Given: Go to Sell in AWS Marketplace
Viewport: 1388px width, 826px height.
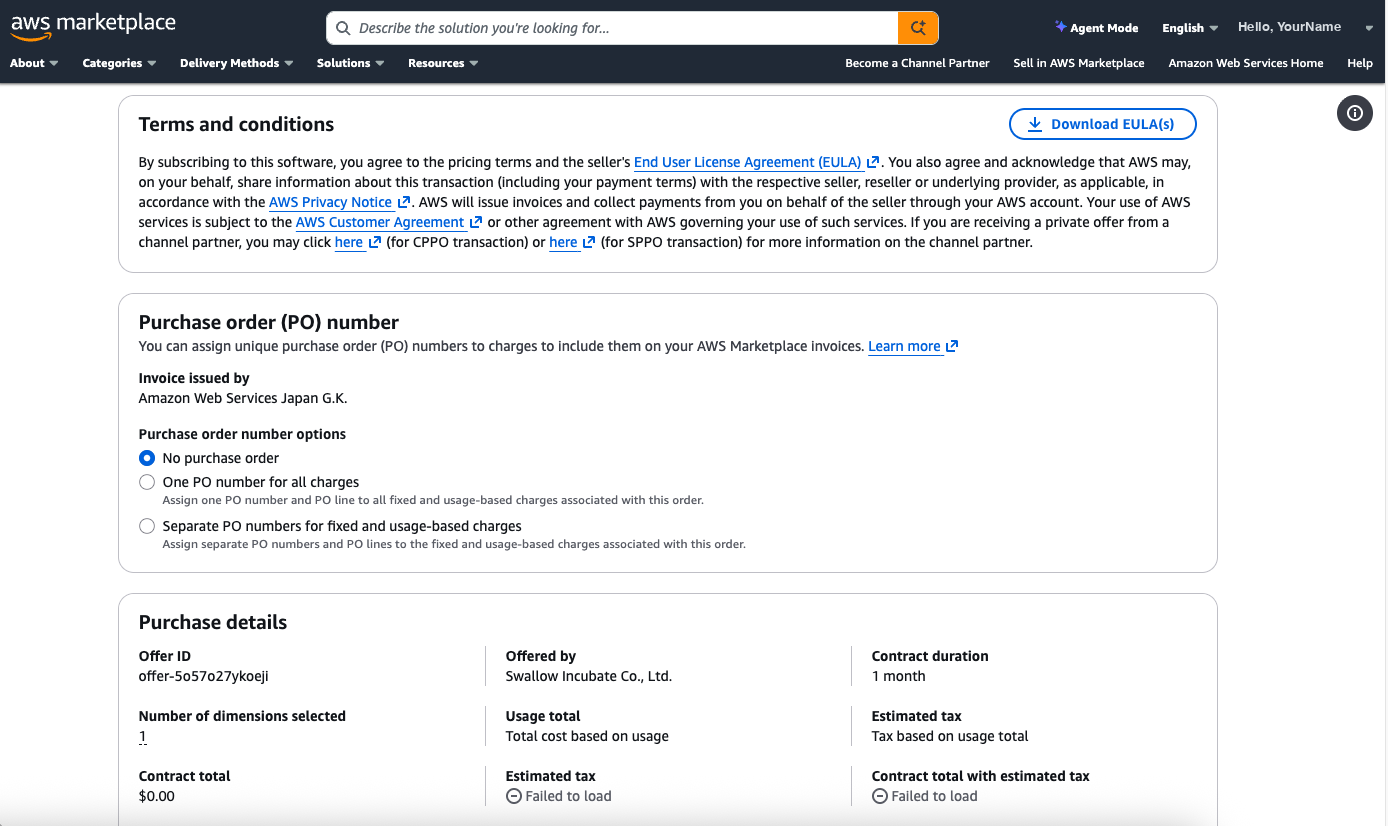Looking at the screenshot, I should pyautogui.click(x=1078, y=63).
